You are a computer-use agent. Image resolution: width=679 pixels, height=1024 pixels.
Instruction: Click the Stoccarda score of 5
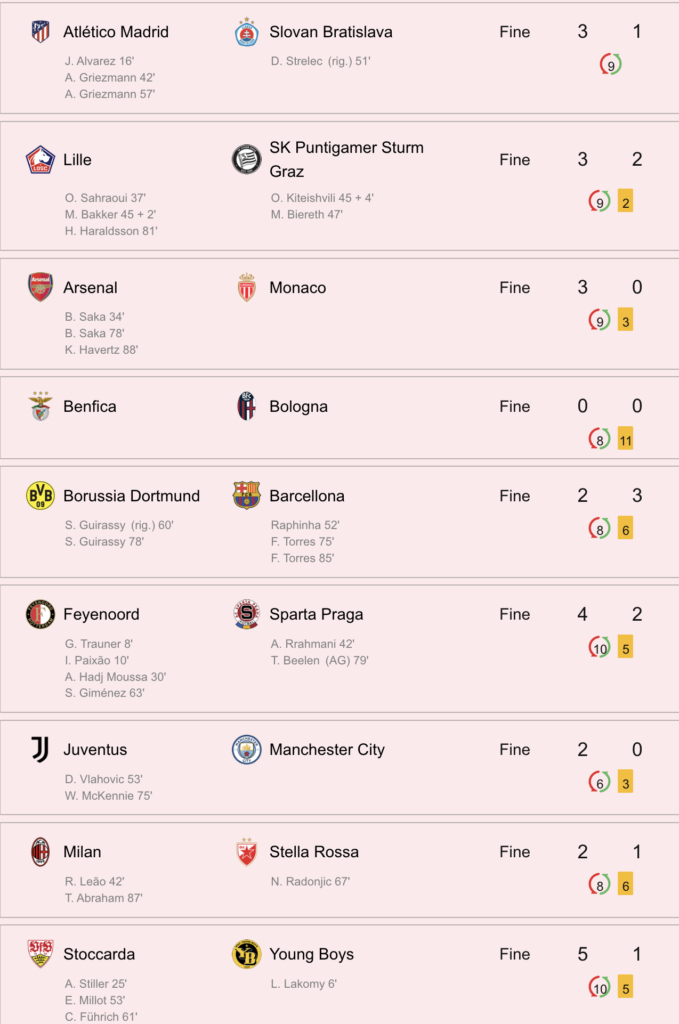(x=582, y=954)
